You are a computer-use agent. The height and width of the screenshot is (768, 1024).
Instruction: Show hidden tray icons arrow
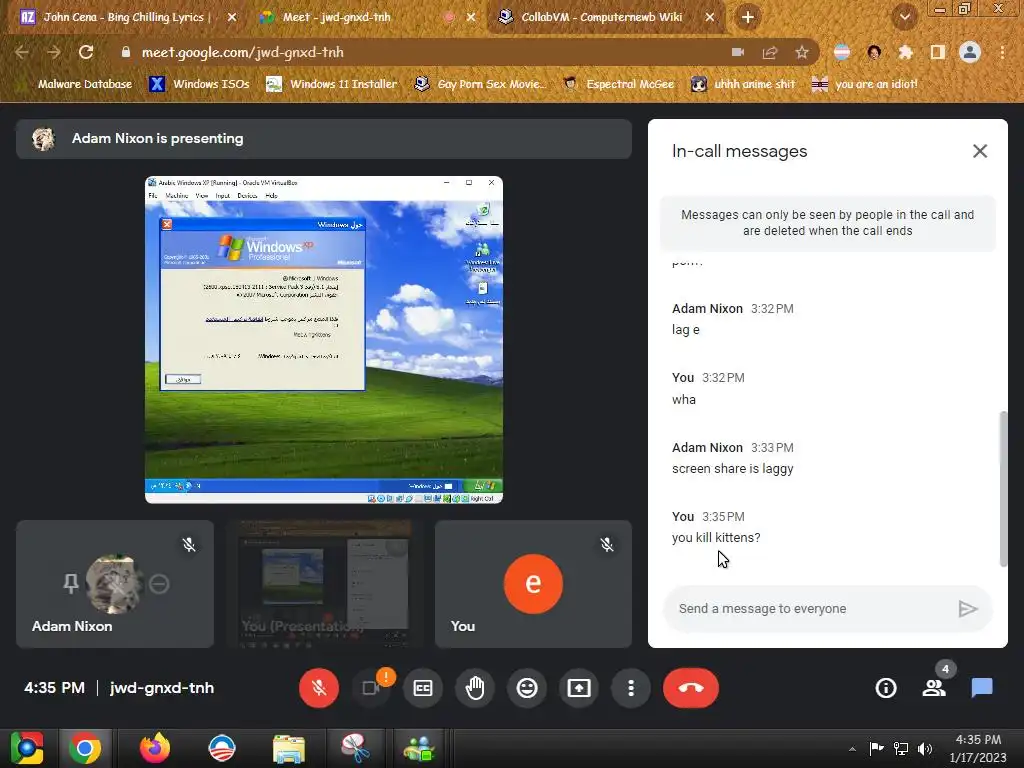pyautogui.click(x=852, y=749)
